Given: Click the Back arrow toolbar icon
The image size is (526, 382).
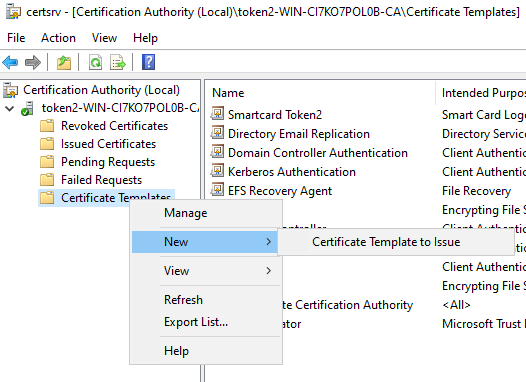Looking at the screenshot, I should coord(10,62).
